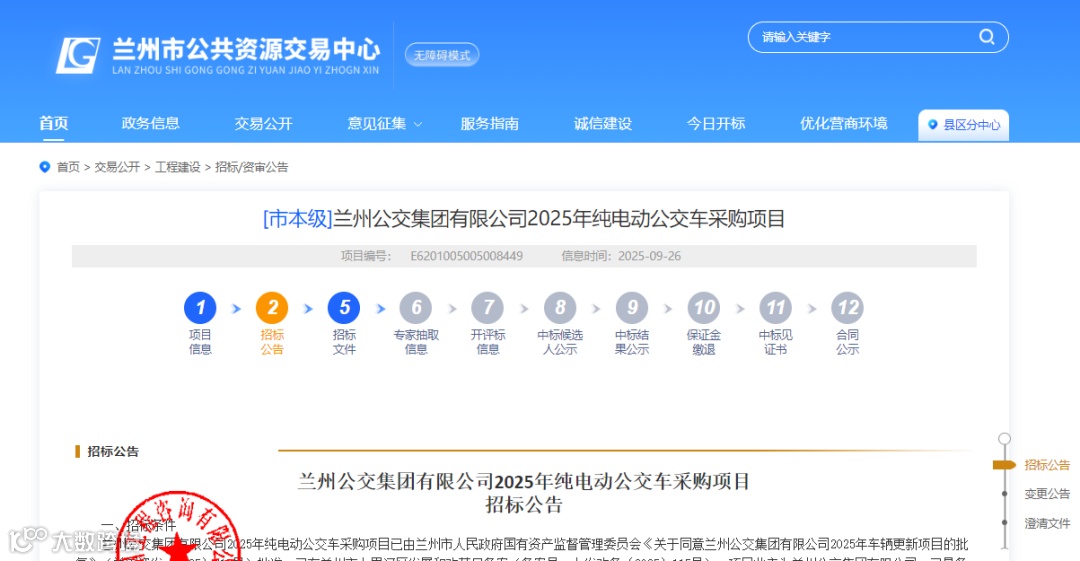1080x561 pixels.
Task: Open step 1 项目信息
Action: (x=200, y=323)
